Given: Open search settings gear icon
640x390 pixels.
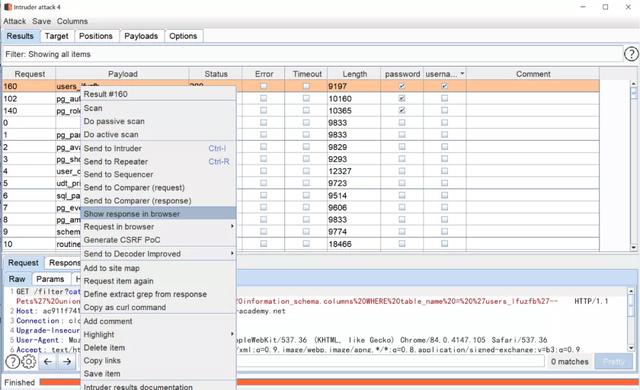Looking at the screenshot, I should [28, 361].
